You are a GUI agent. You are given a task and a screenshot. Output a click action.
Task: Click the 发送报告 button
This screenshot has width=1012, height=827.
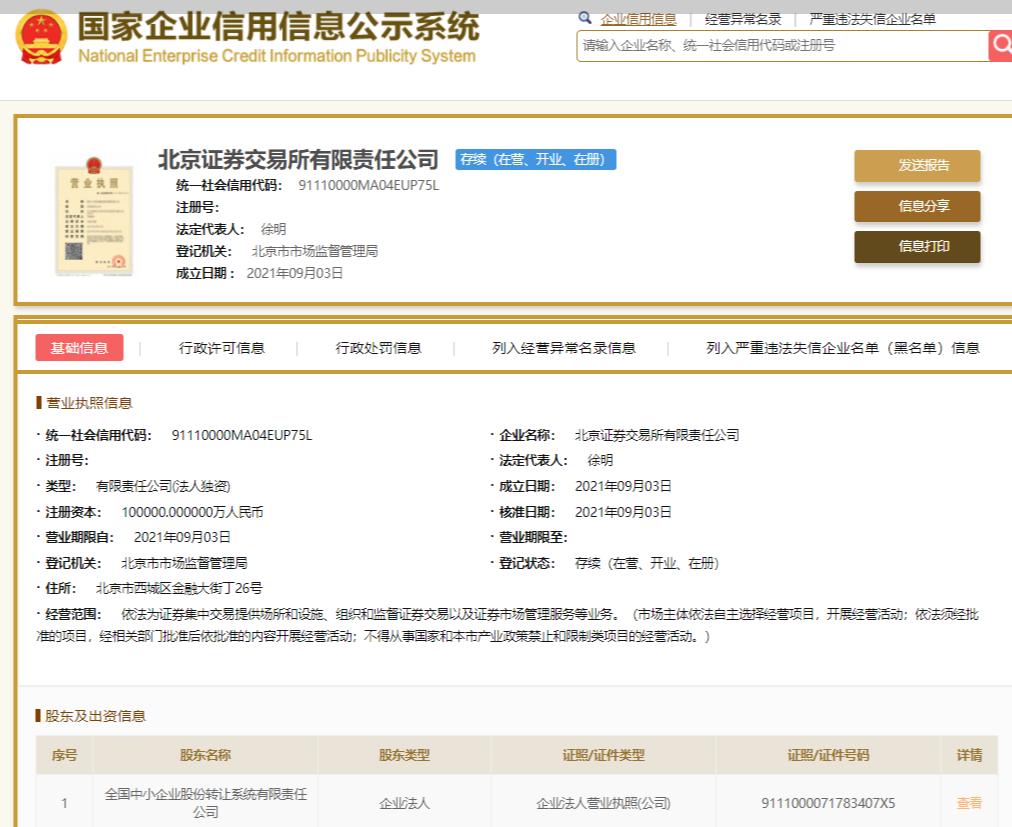pos(917,166)
